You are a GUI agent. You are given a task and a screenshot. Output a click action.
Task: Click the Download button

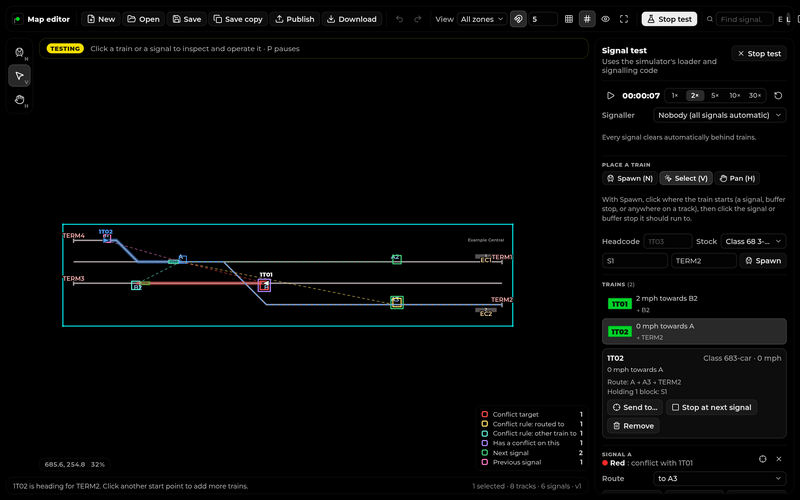click(x=352, y=19)
